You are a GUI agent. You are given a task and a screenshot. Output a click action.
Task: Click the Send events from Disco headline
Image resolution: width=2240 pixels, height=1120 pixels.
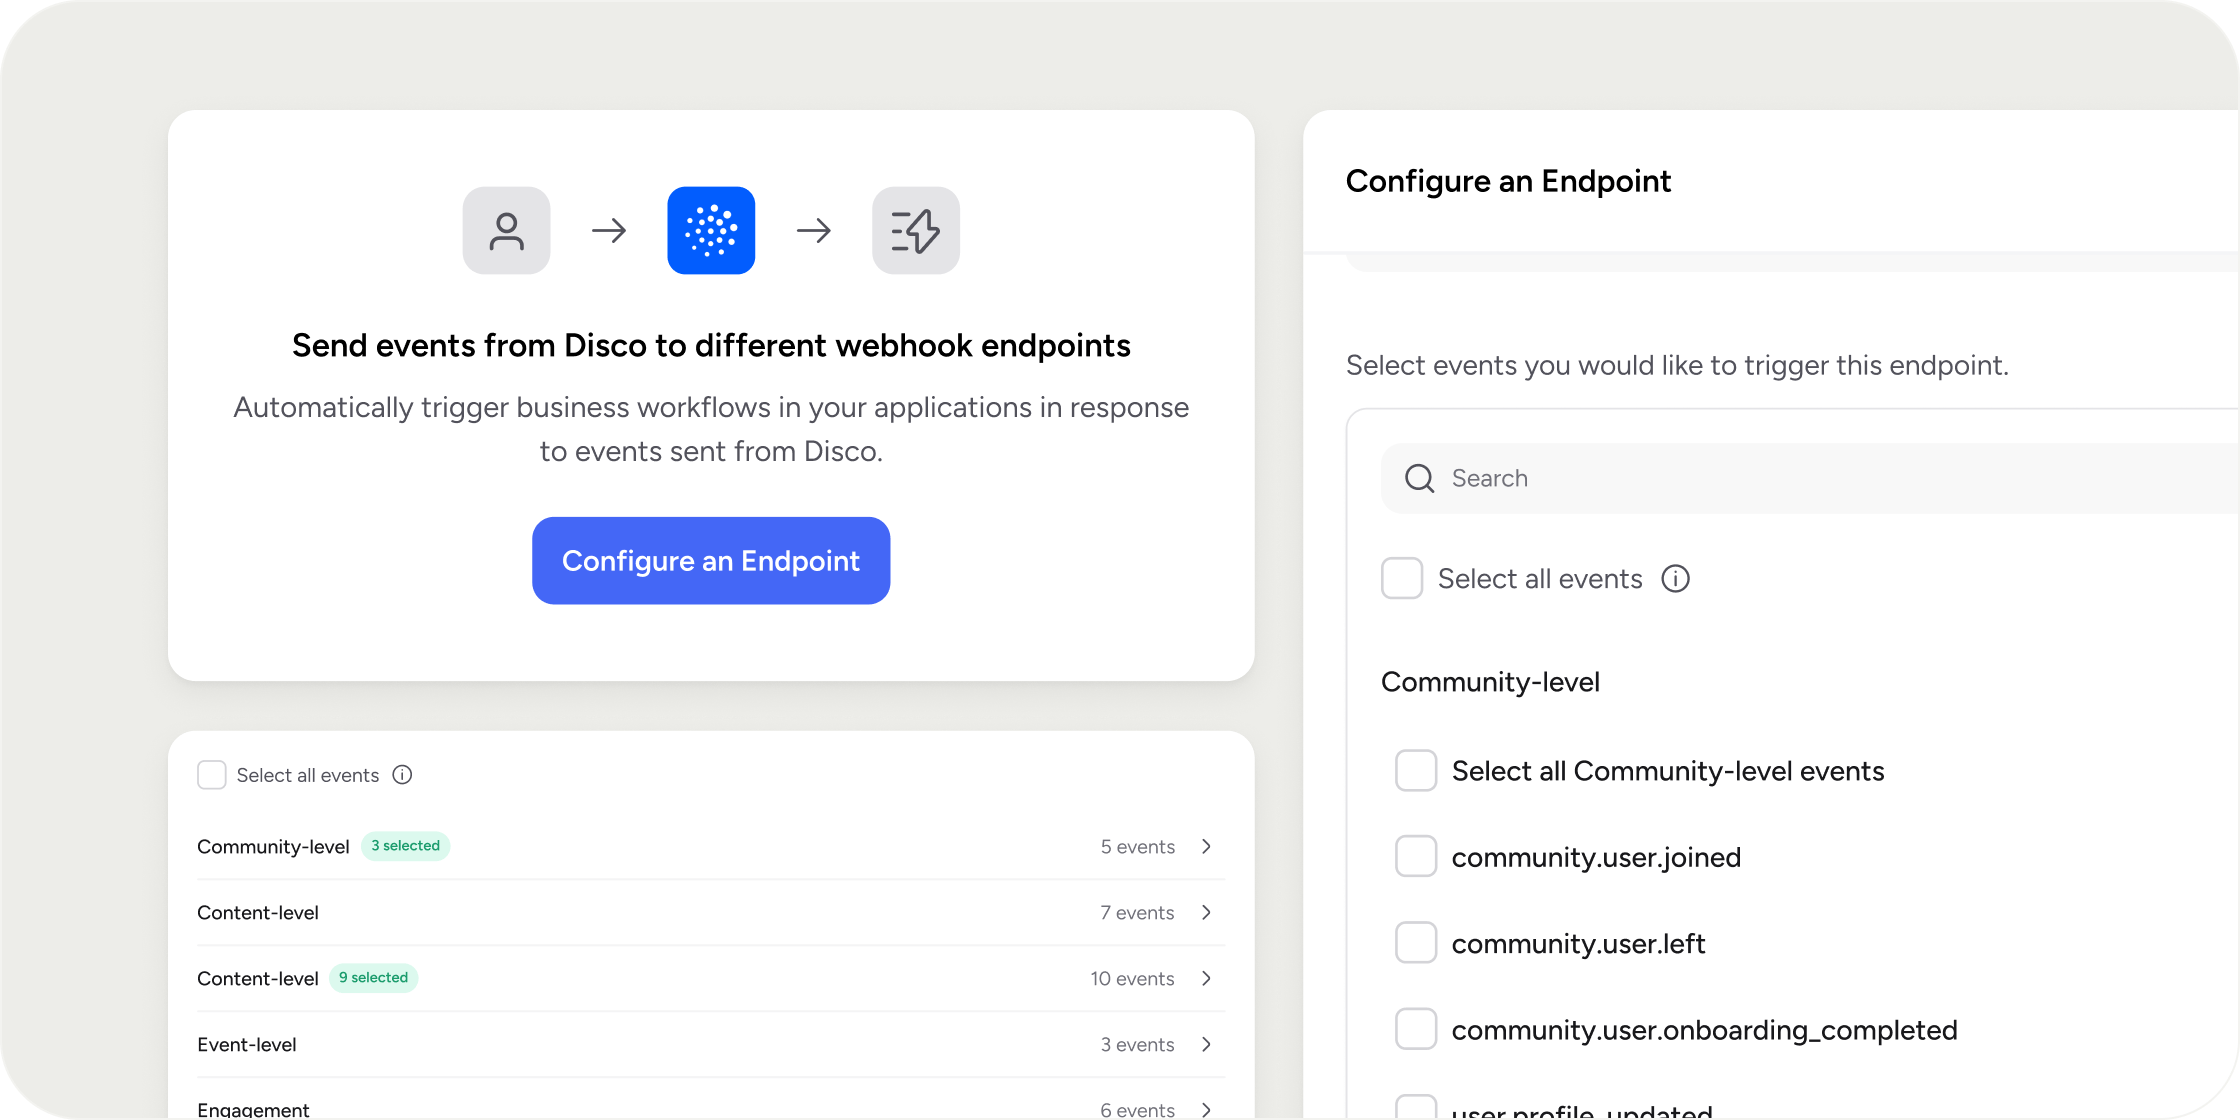pos(711,346)
